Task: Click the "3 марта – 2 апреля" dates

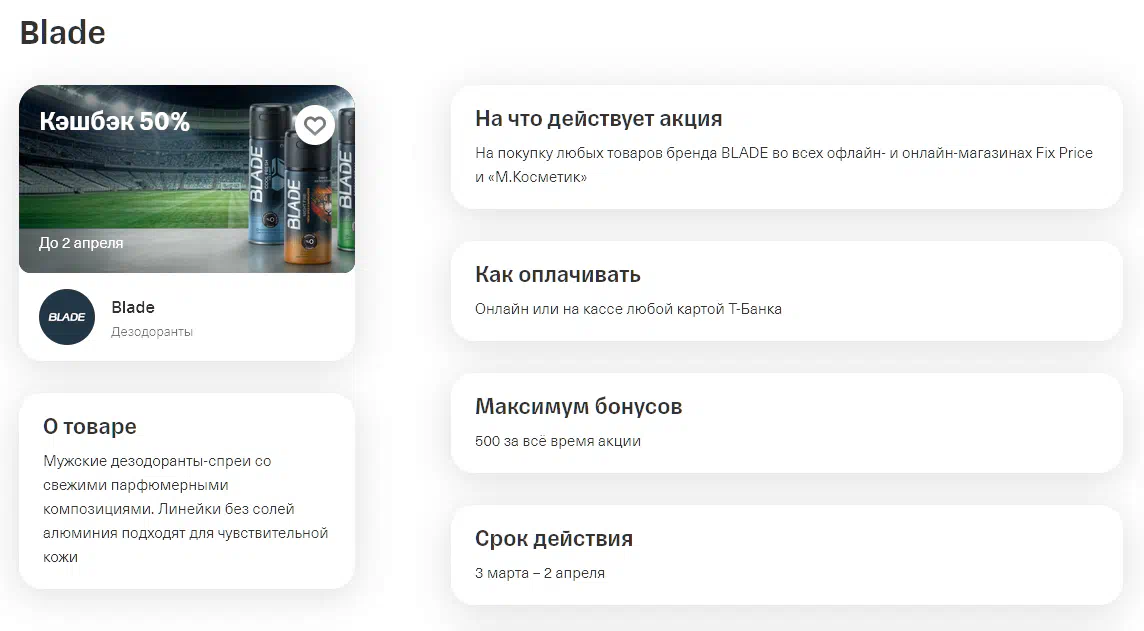Action: [540, 573]
